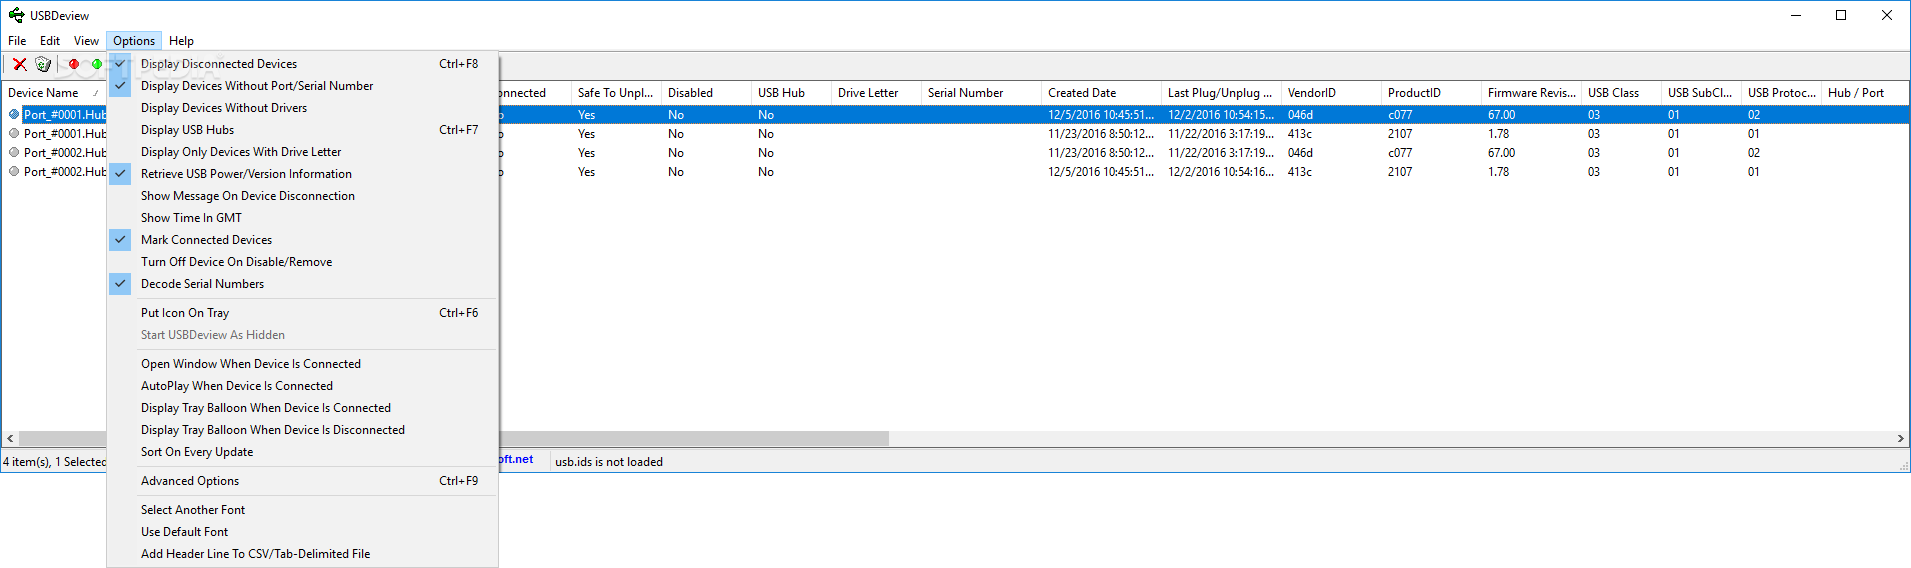The height and width of the screenshot is (568, 1911).
Task: Select Display Tray Balloon When Device Is Disconnected
Action: click(302, 430)
